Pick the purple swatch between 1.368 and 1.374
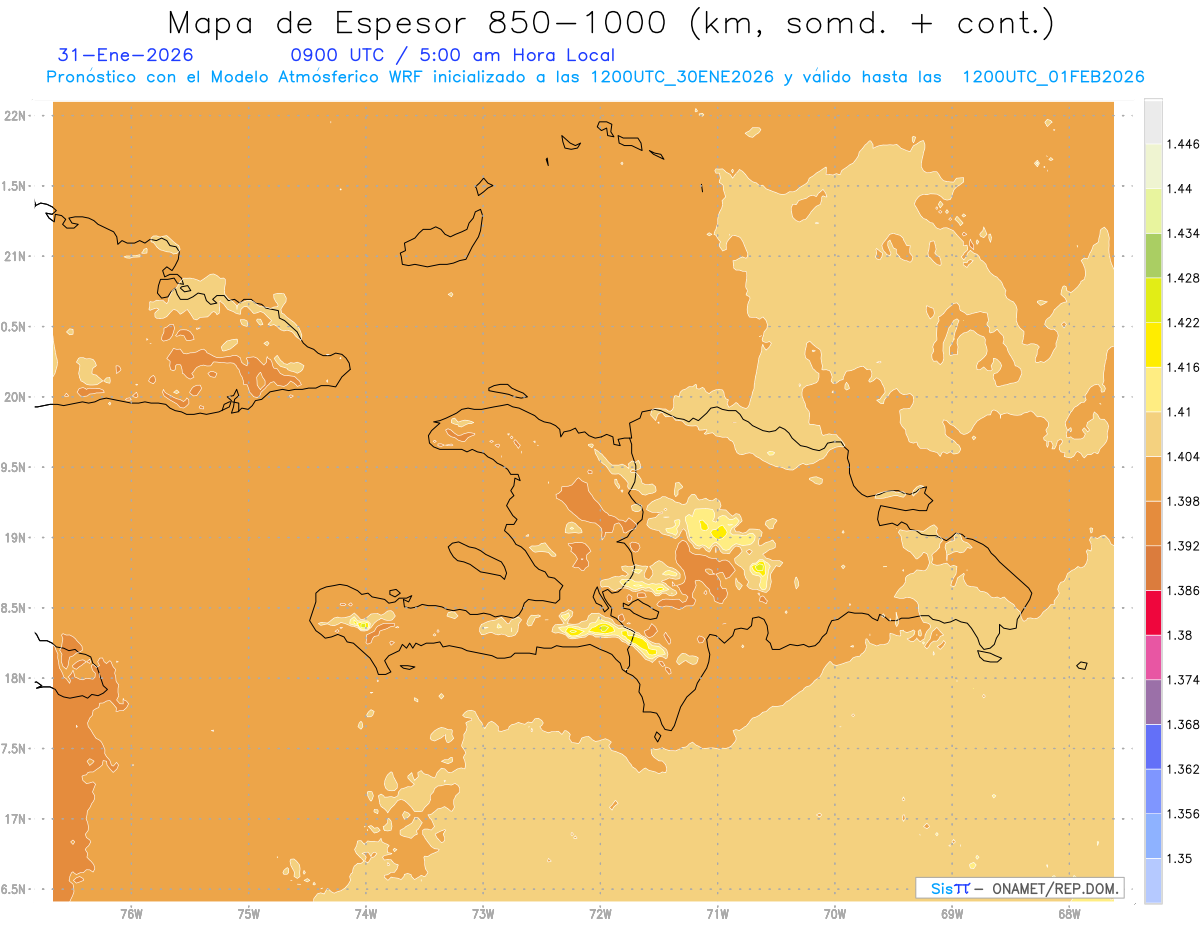Viewport: 1200px width, 927px height. point(1153,701)
